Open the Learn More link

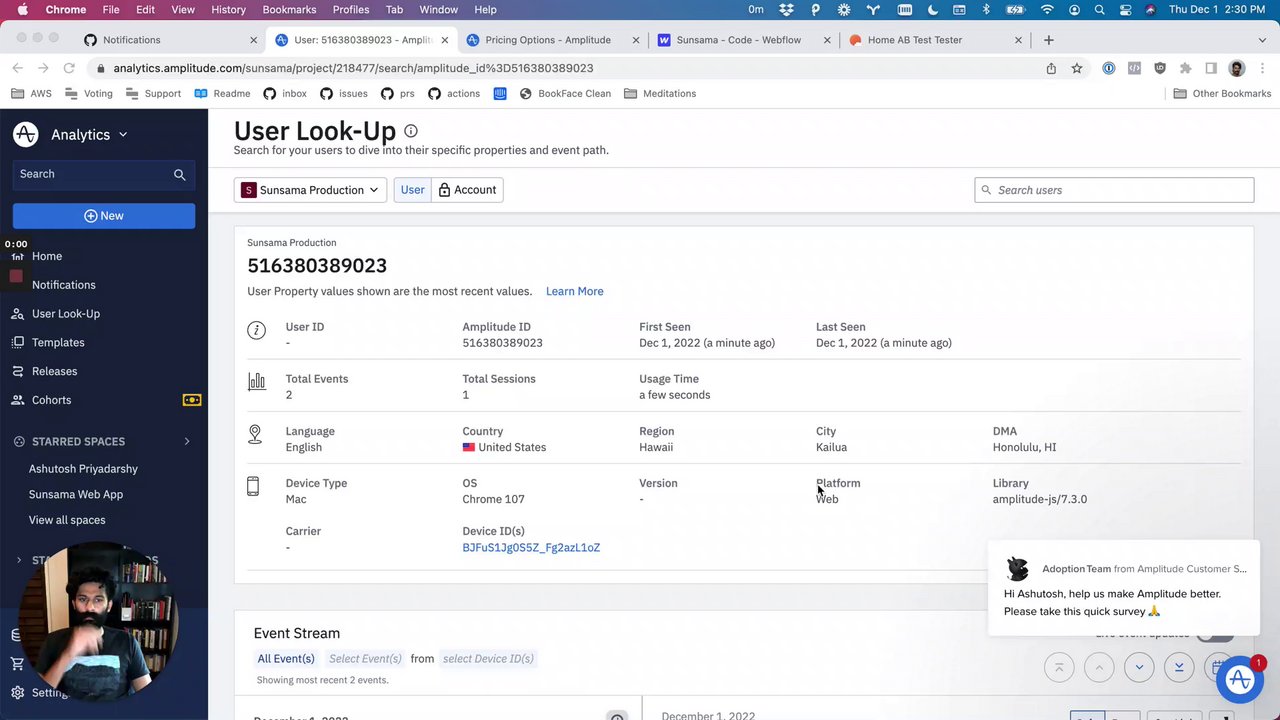(x=575, y=292)
